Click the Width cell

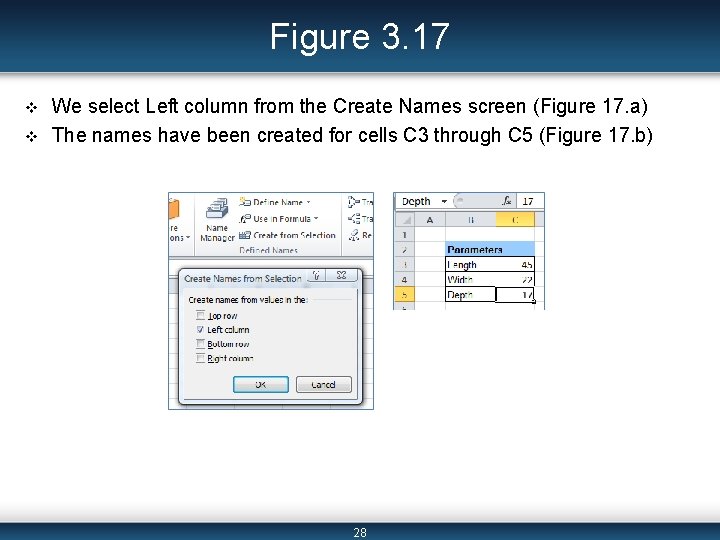pyautogui.click(x=471, y=279)
